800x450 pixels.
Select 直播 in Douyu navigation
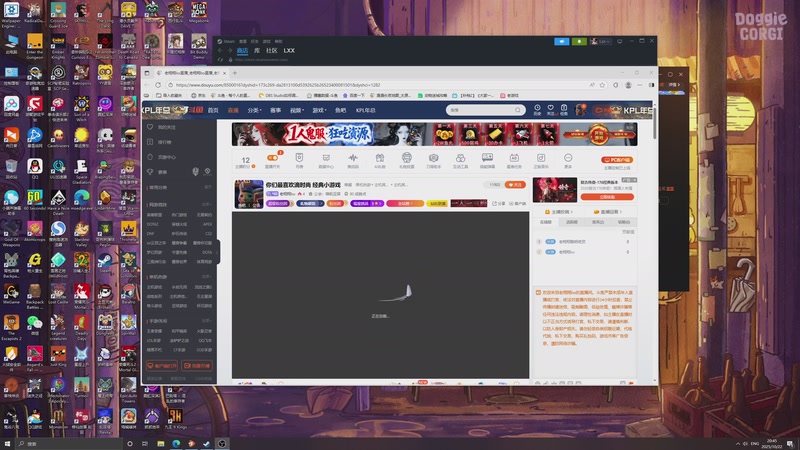pos(233,110)
